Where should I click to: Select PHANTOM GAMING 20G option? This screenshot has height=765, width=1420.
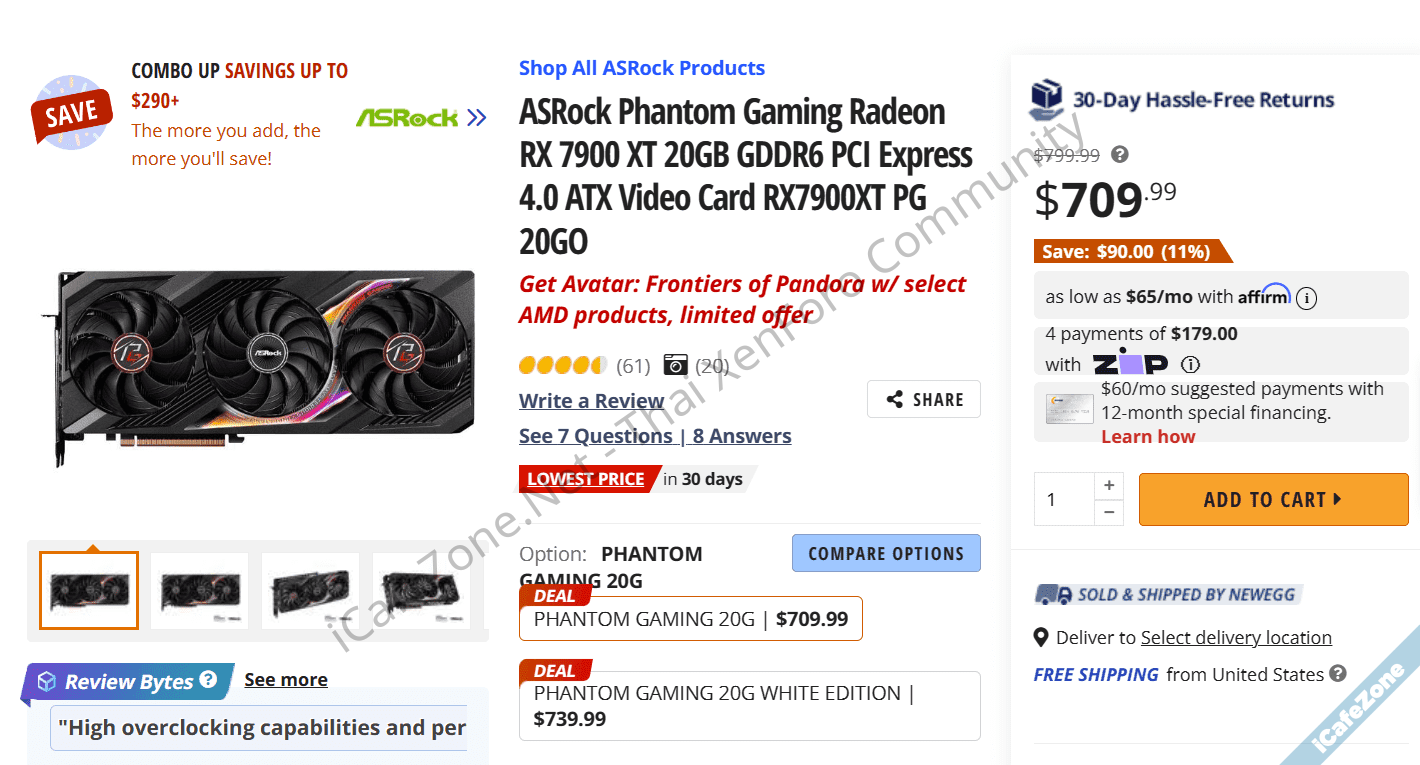point(690,619)
